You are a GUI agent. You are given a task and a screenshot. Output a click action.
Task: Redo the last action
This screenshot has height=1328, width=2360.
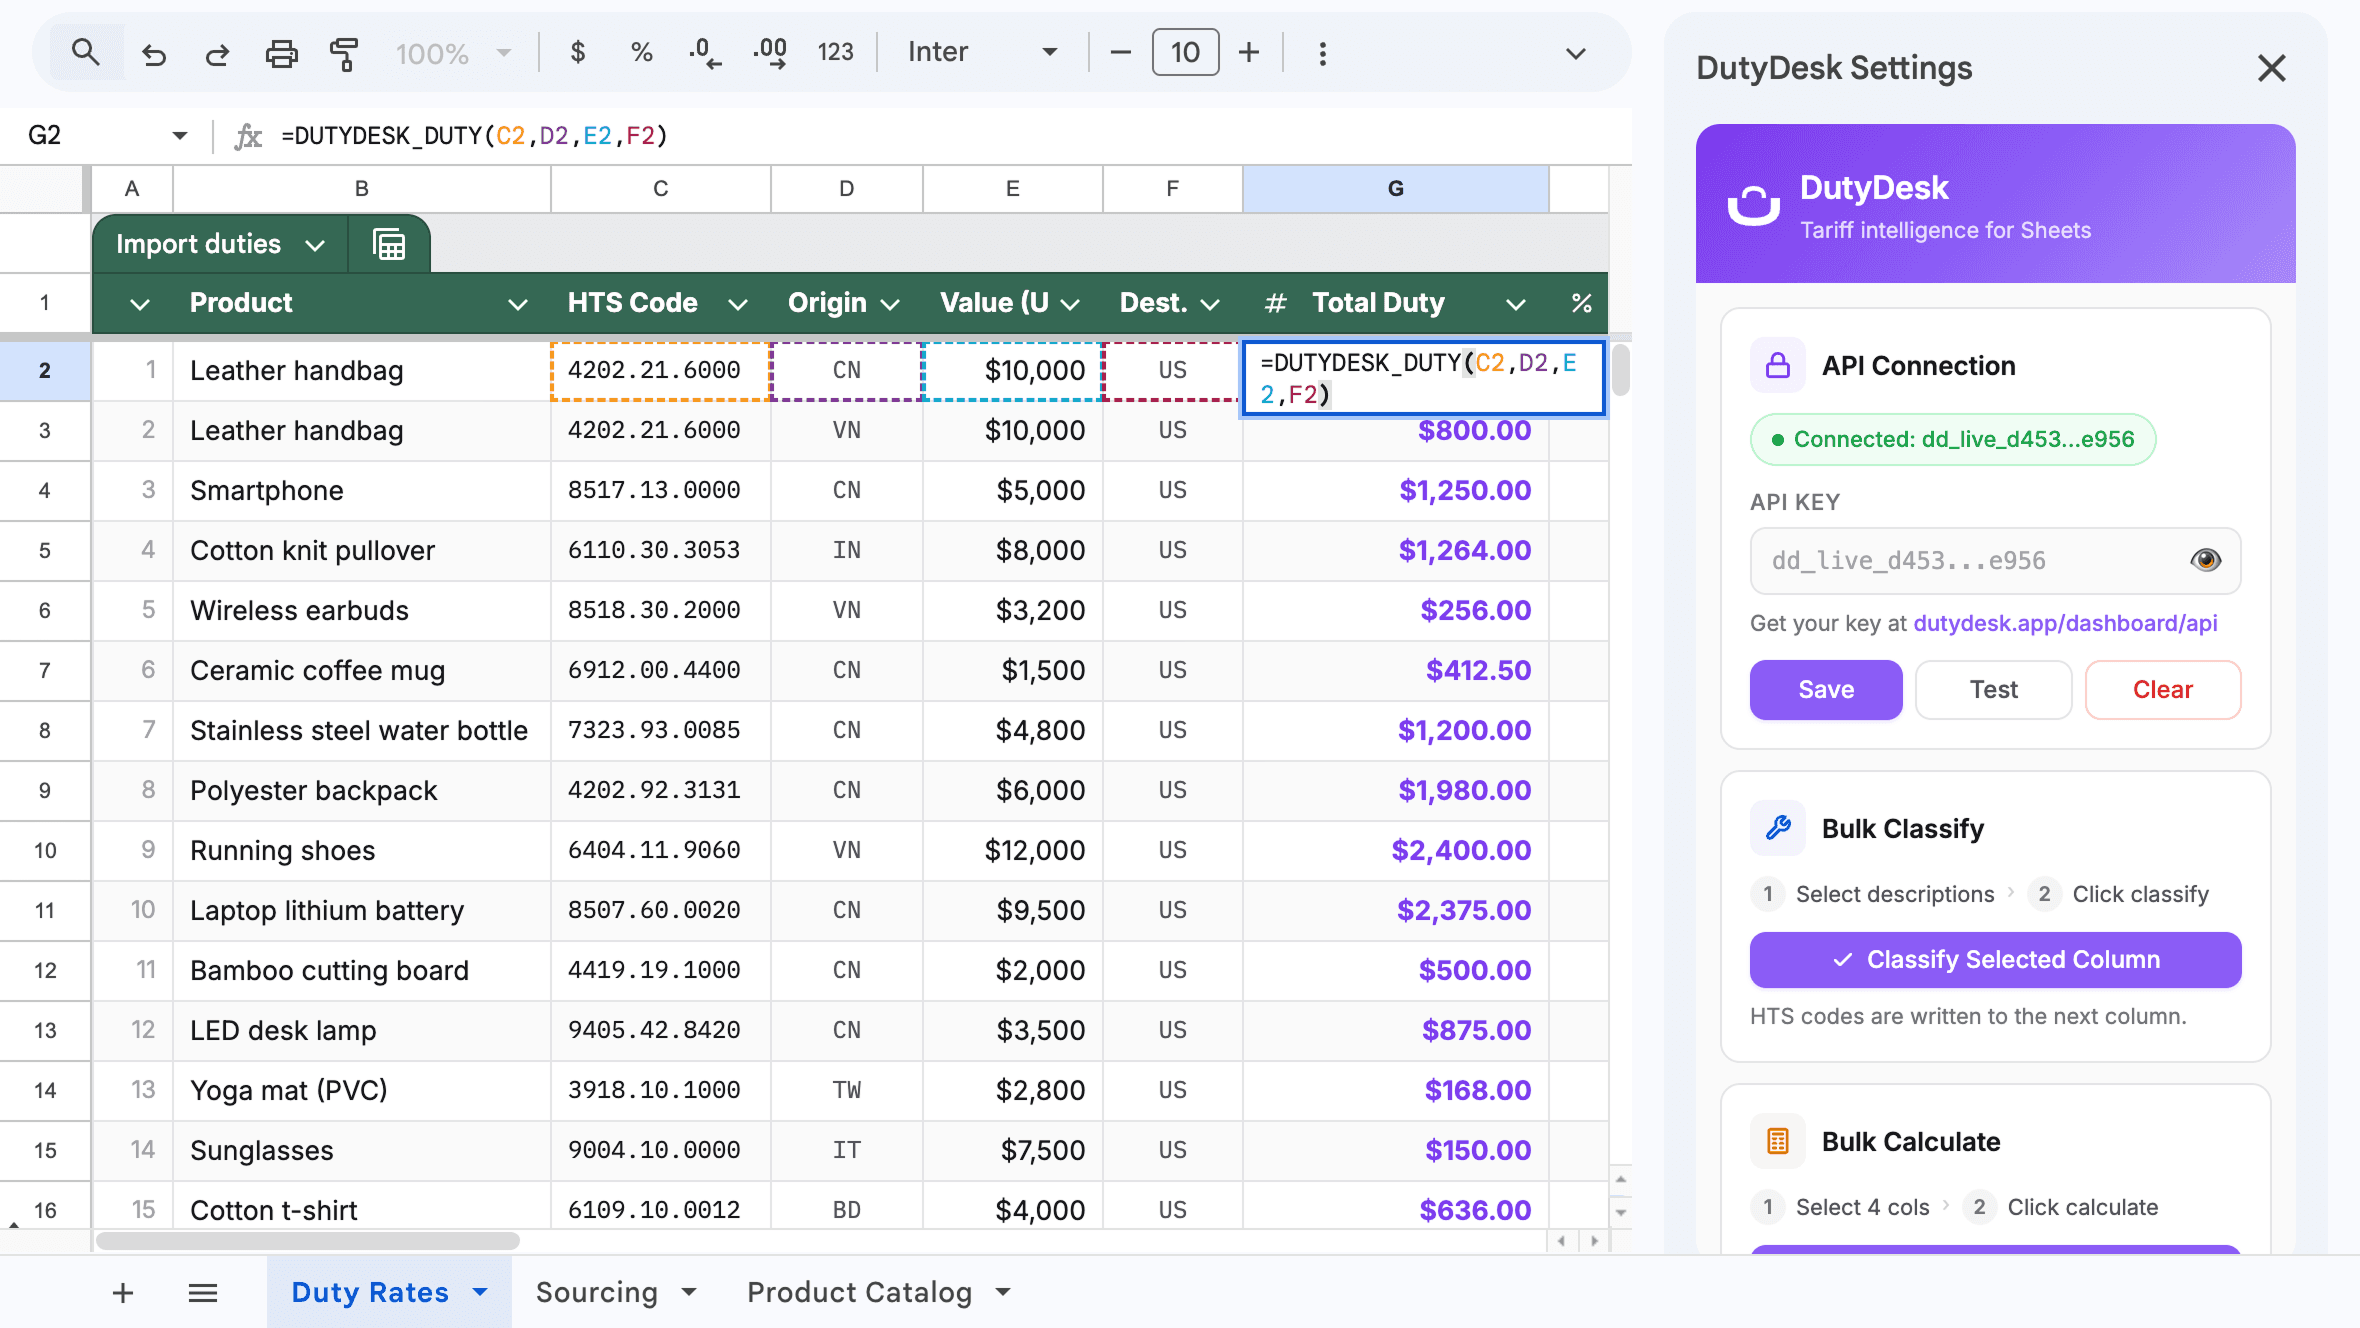pyautogui.click(x=217, y=52)
